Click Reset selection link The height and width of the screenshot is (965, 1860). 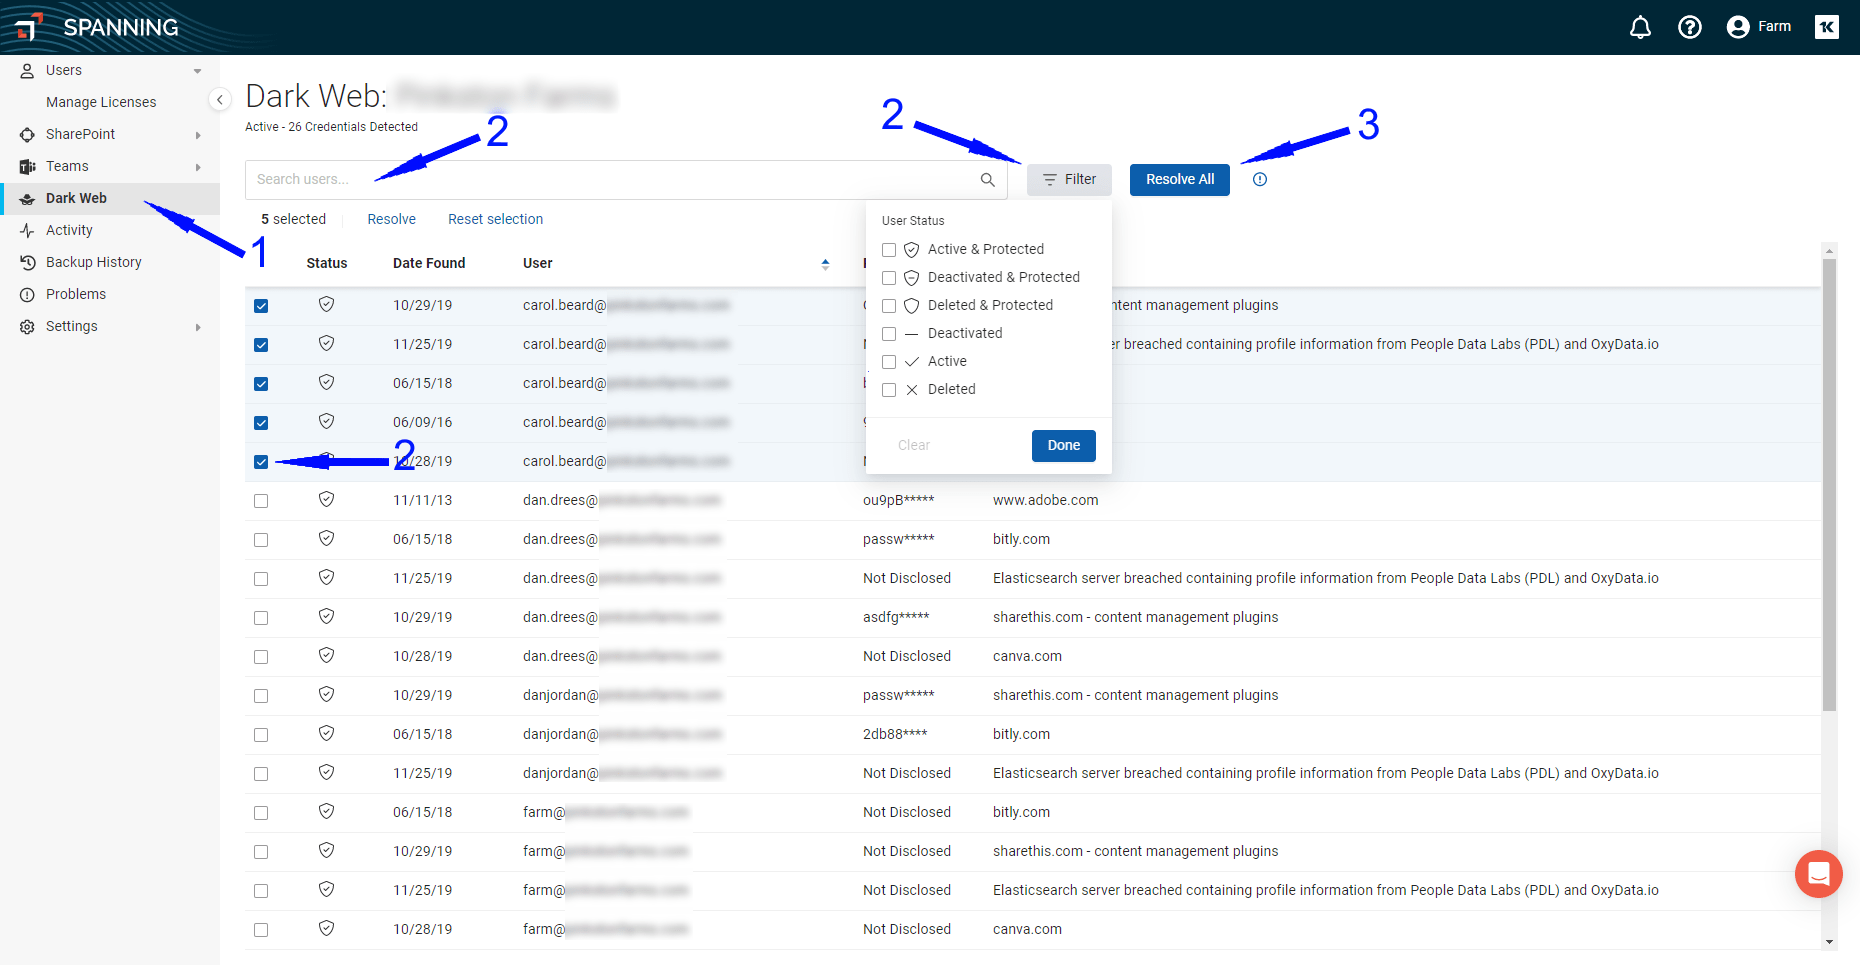495,219
